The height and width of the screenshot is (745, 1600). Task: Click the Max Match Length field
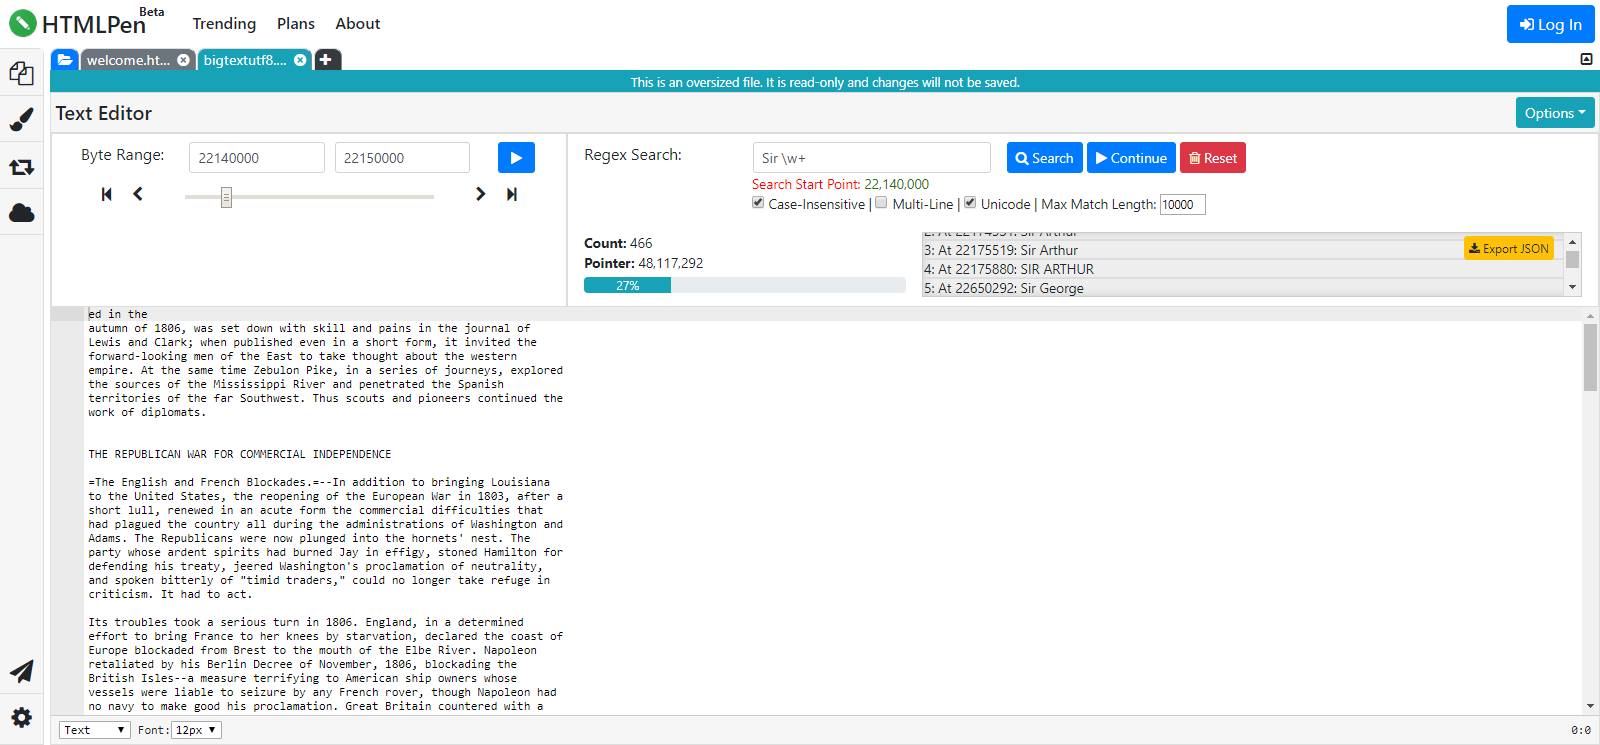coord(1183,204)
